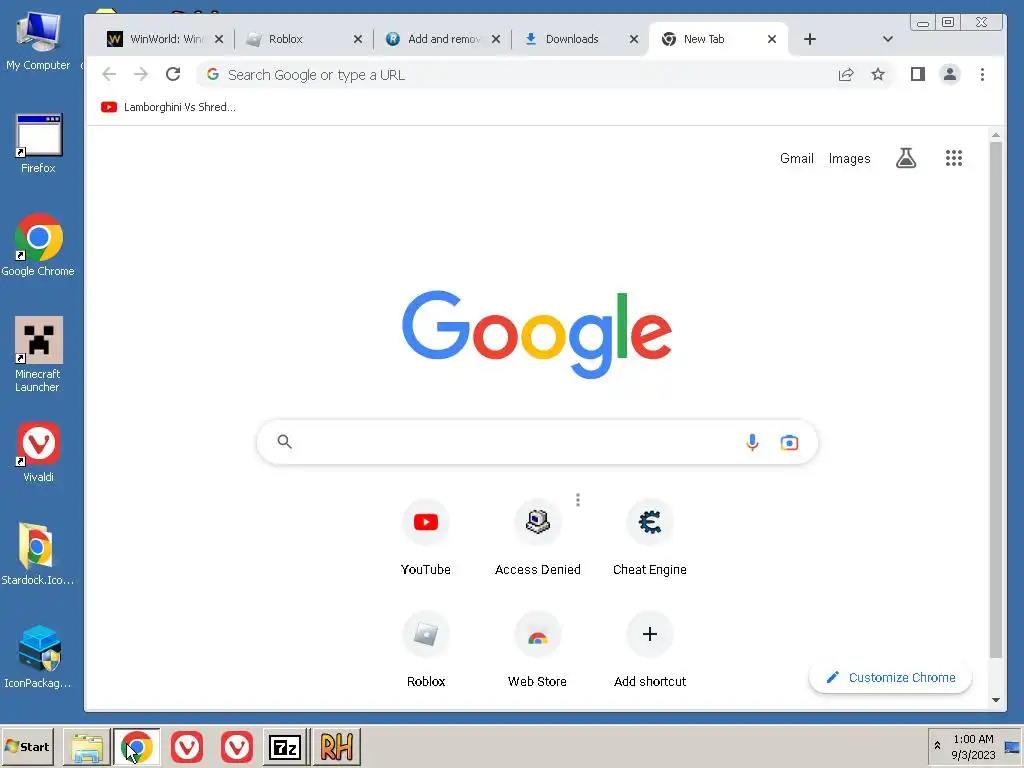The height and width of the screenshot is (768, 1024).
Task: Open the Roblox shortcut tile
Action: (x=426, y=648)
